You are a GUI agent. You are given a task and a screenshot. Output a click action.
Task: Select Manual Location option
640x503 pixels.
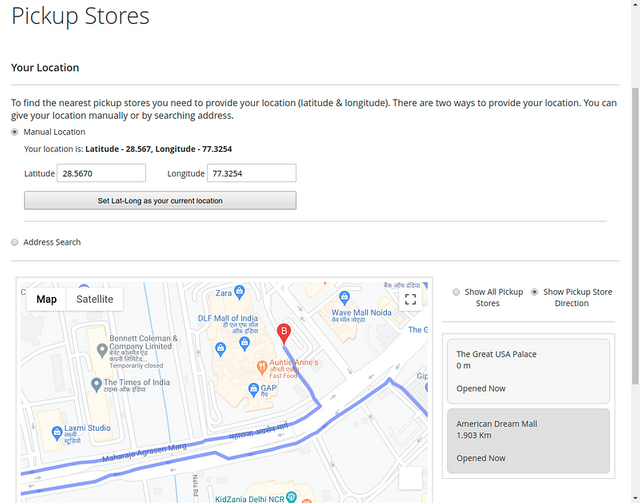(15, 132)
